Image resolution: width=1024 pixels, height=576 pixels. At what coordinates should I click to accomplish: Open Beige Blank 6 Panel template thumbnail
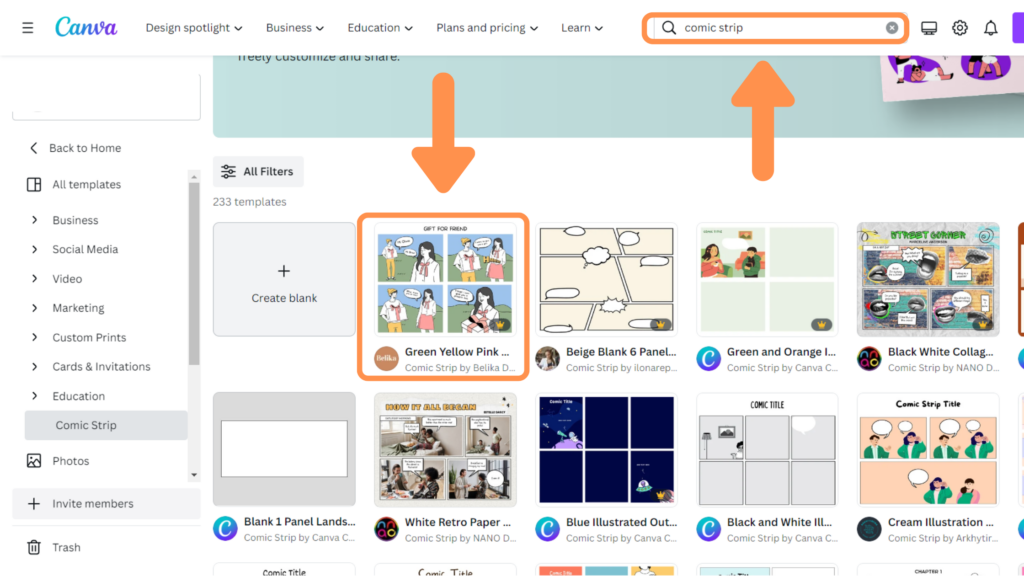pos(606,280)
